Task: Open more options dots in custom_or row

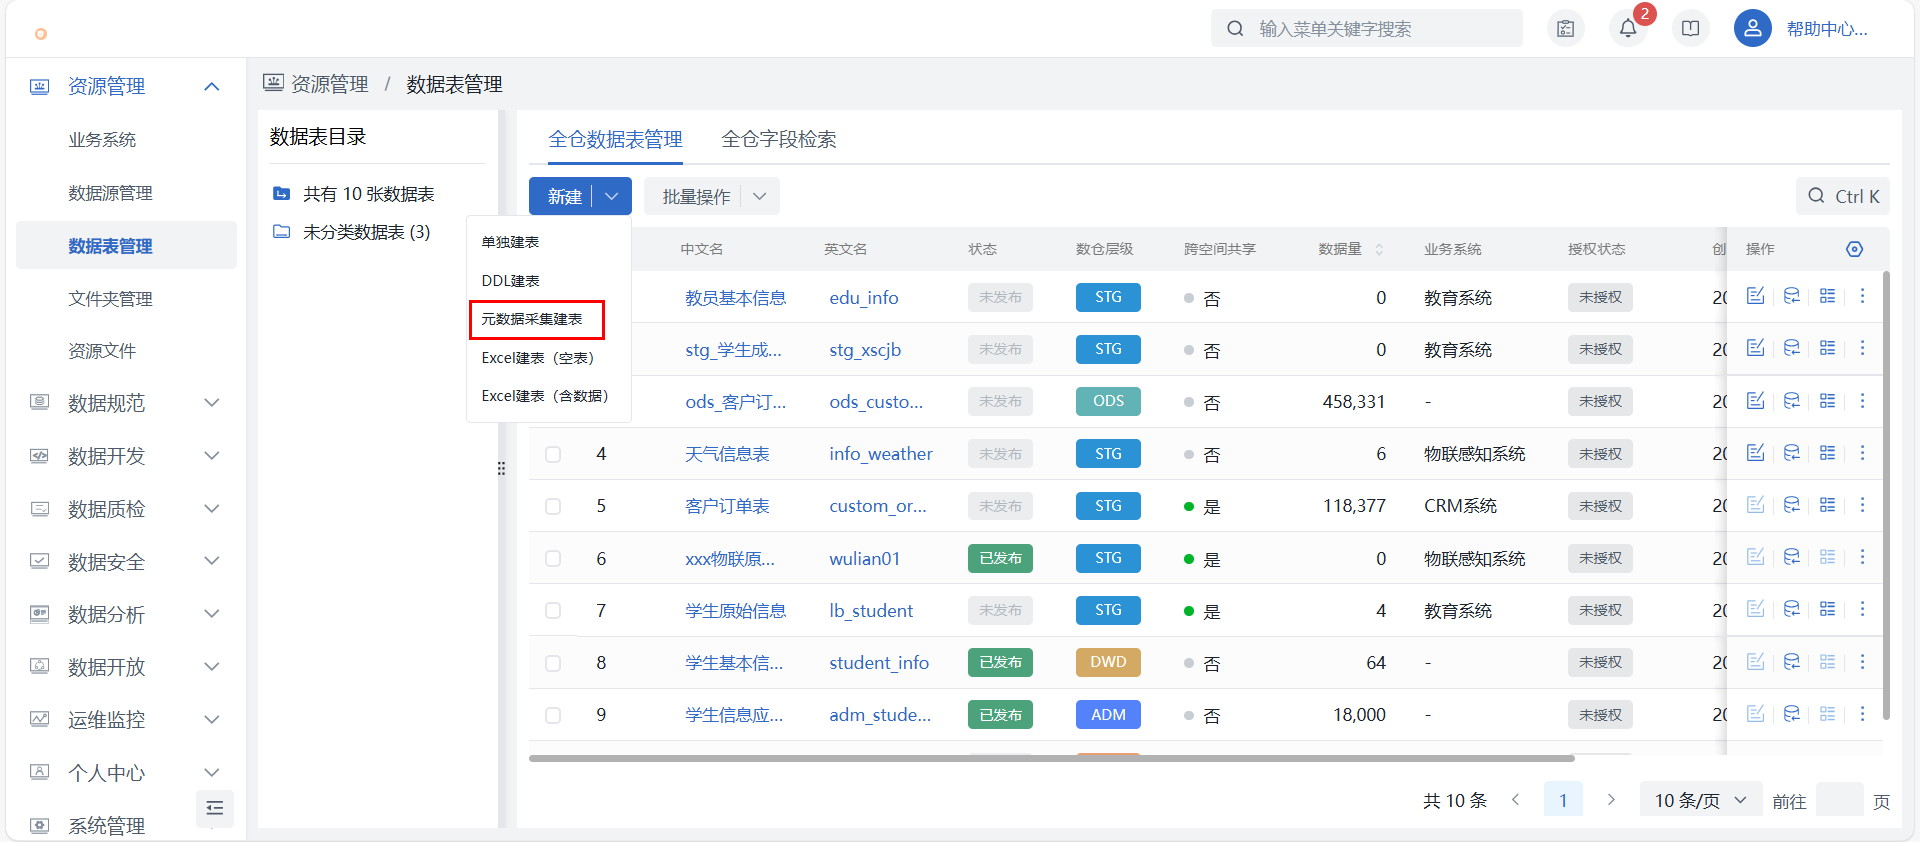Action: coord(1862,505)
